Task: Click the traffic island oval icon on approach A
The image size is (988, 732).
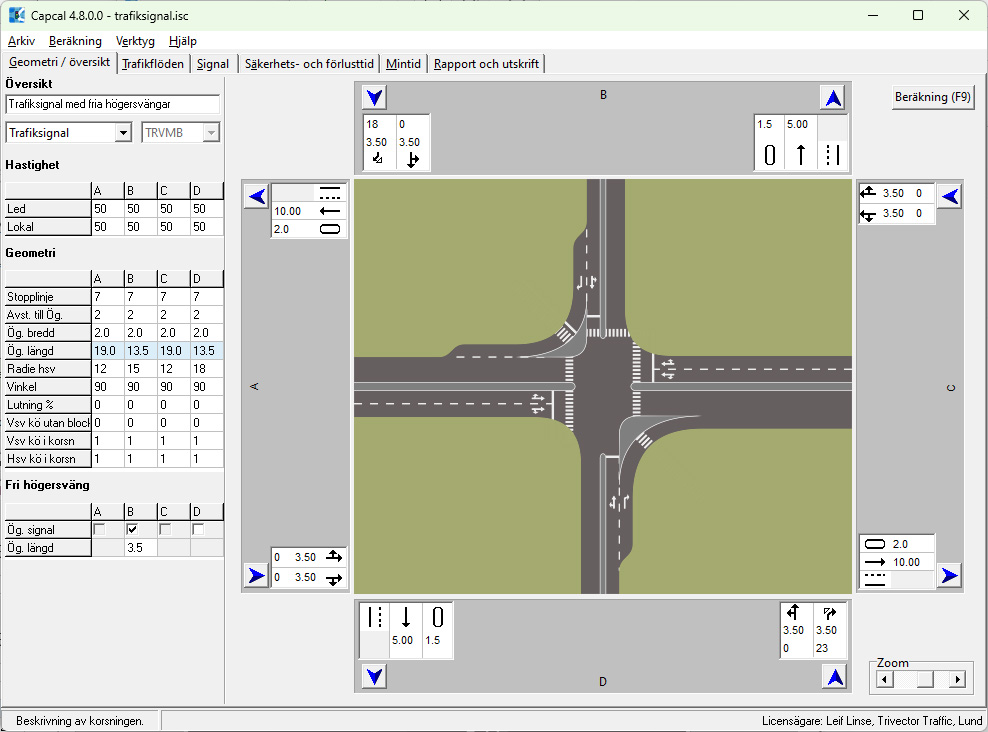Action: pos(329,229)
